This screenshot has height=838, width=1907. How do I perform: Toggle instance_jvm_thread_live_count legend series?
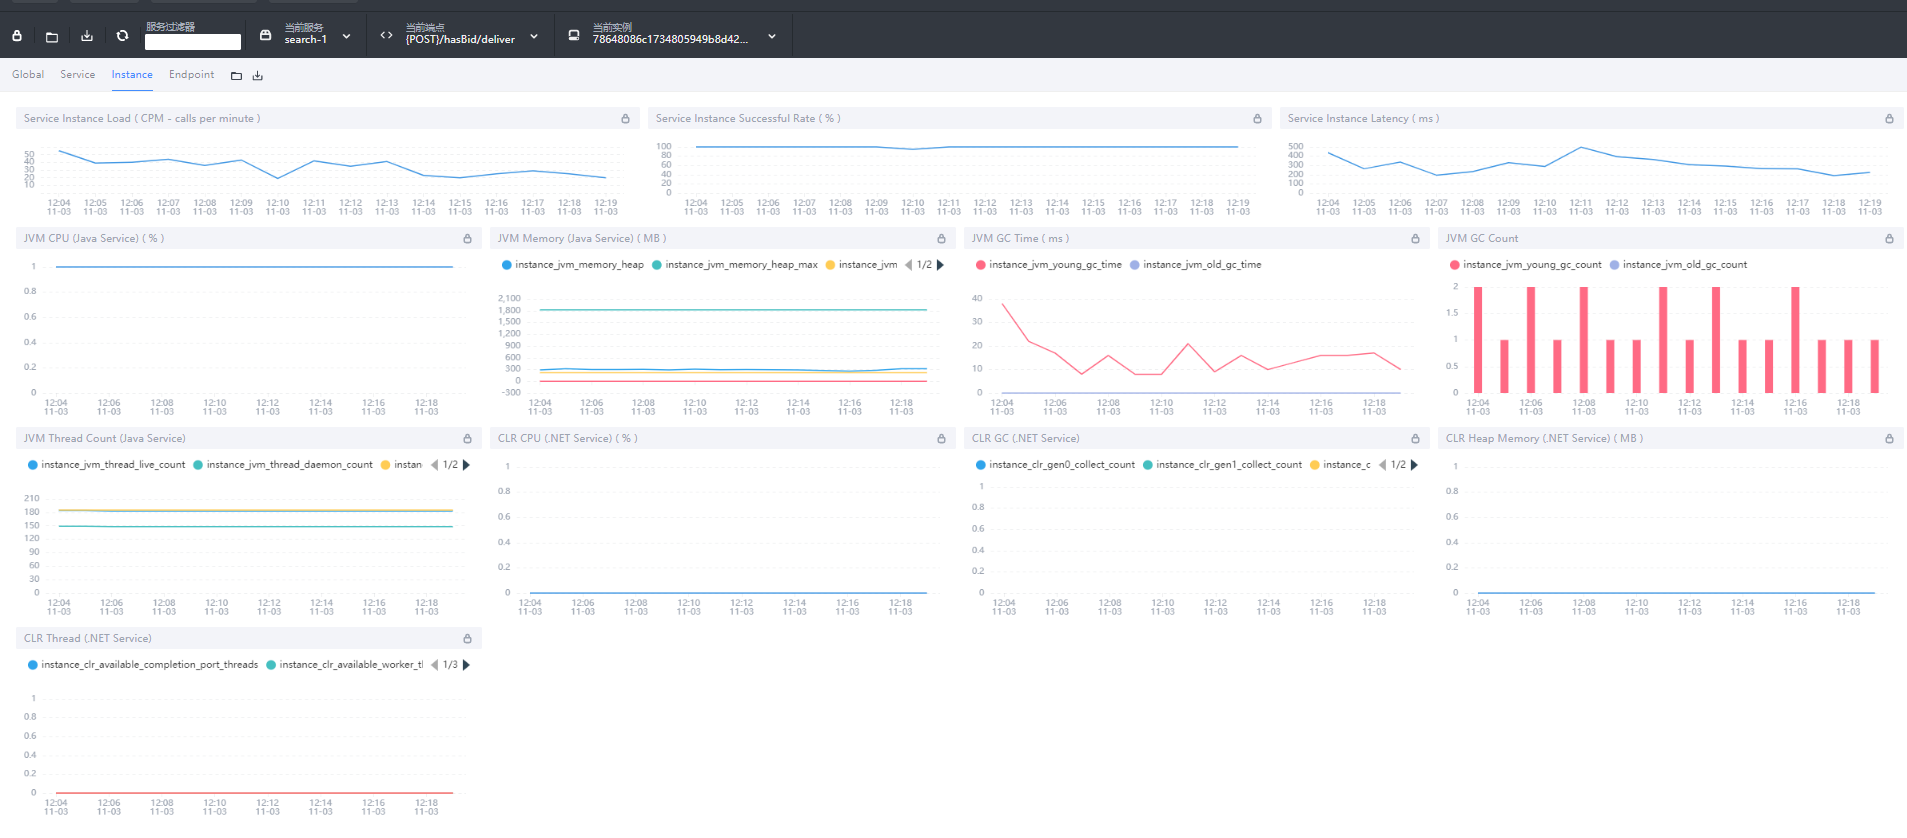click(107, 465)
